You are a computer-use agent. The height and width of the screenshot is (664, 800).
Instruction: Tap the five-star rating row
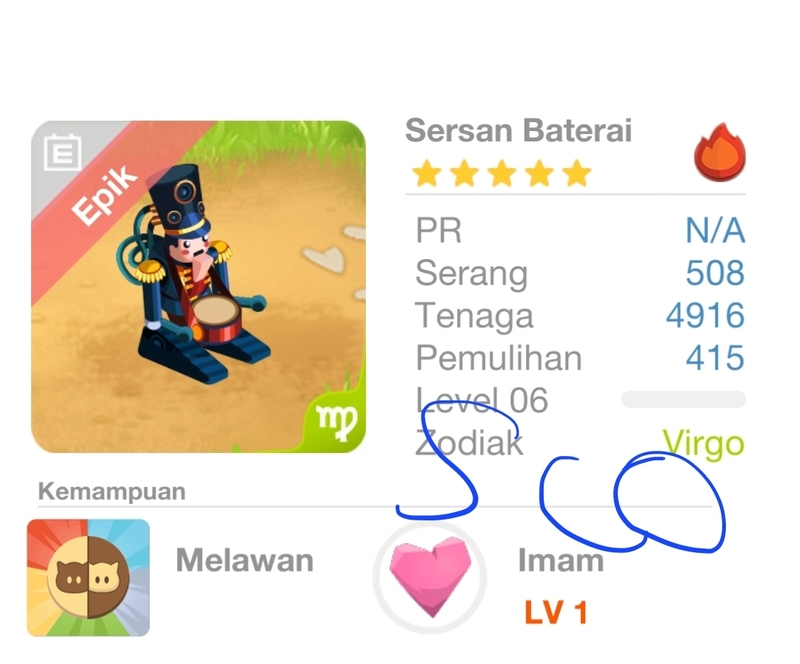click(502, 173)
